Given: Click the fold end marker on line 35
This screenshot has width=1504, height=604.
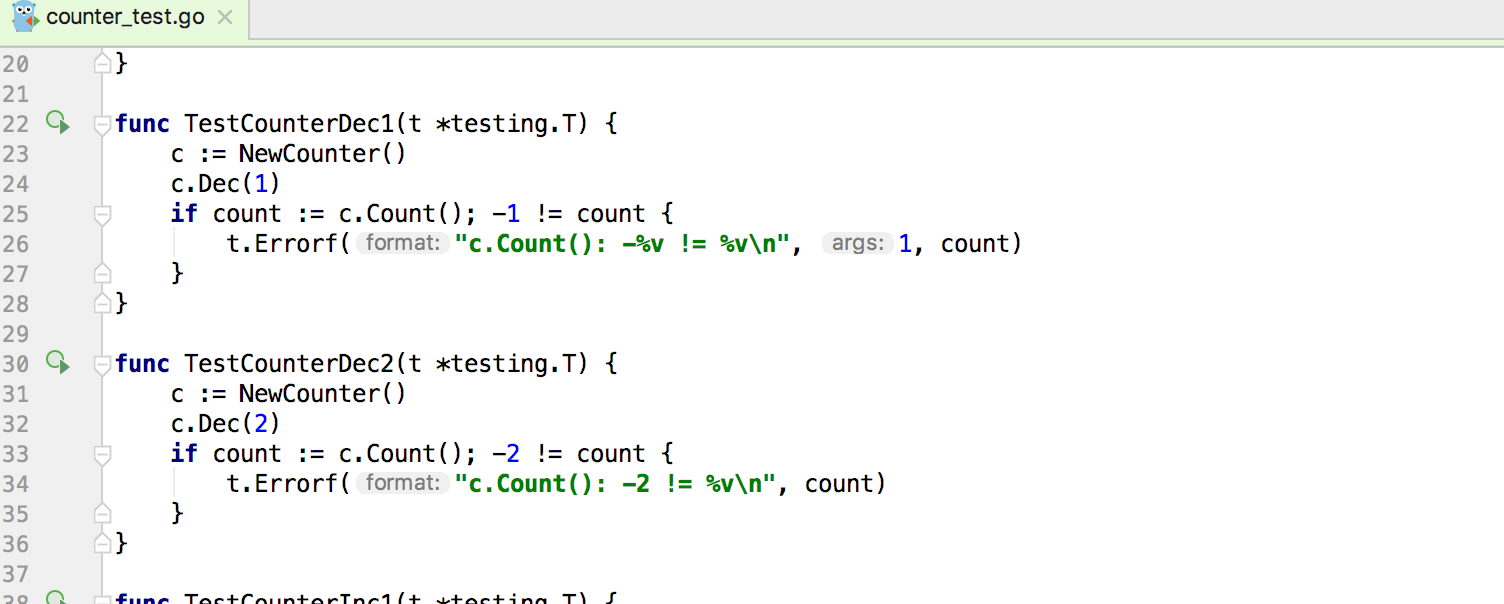Looking at the screenshot, I should (x=102, y=513).
